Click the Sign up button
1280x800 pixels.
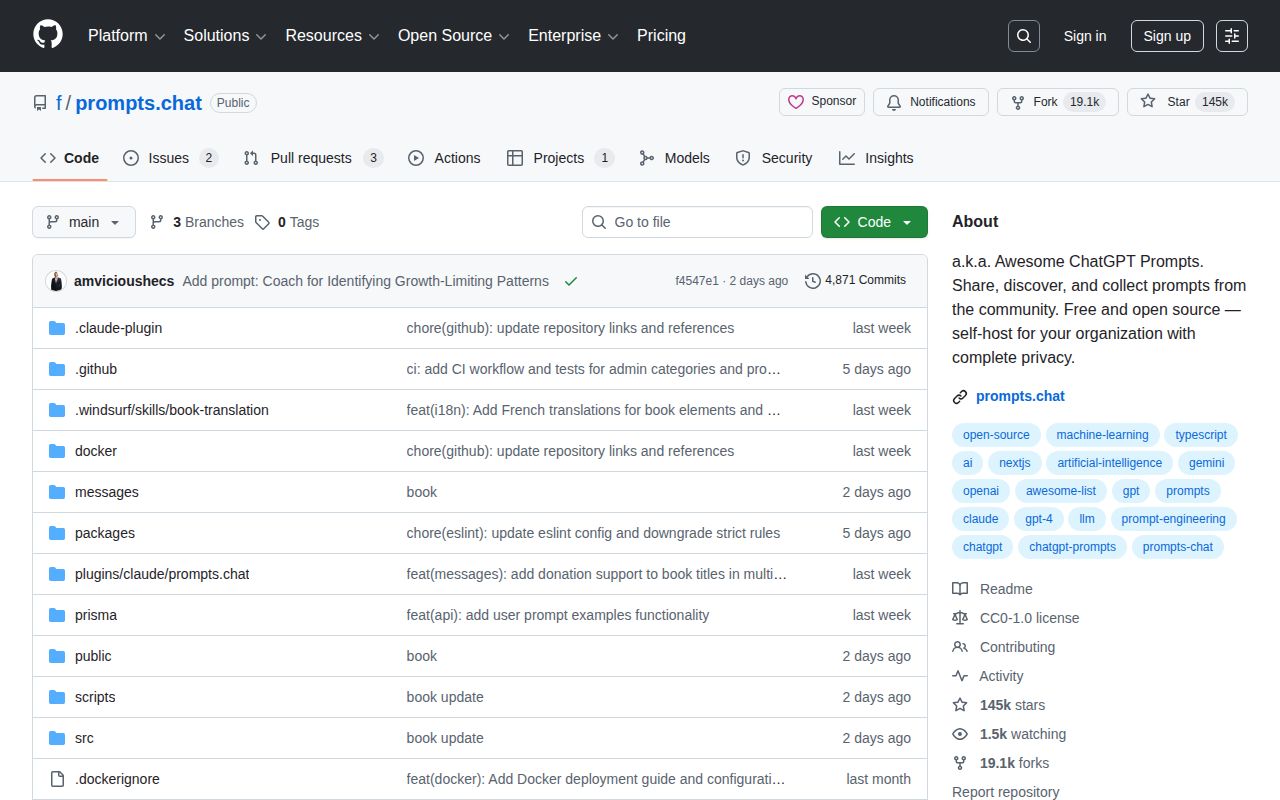point(1167,36)
